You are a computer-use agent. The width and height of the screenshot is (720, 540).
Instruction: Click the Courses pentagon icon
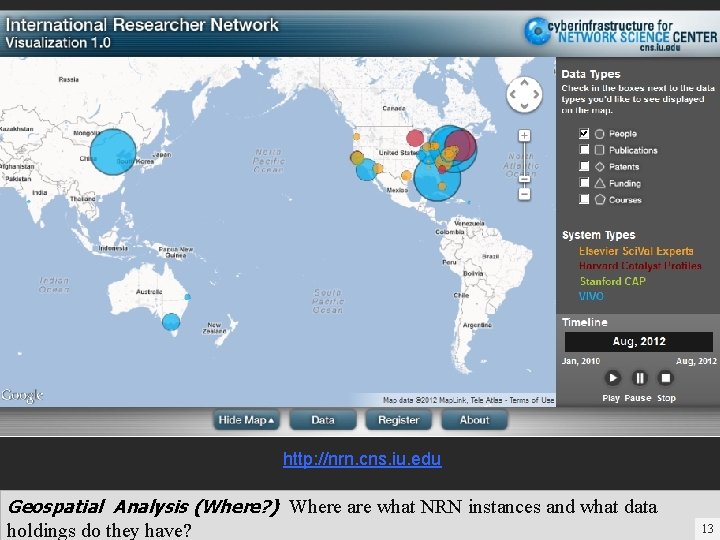click(x=599, y=200)
